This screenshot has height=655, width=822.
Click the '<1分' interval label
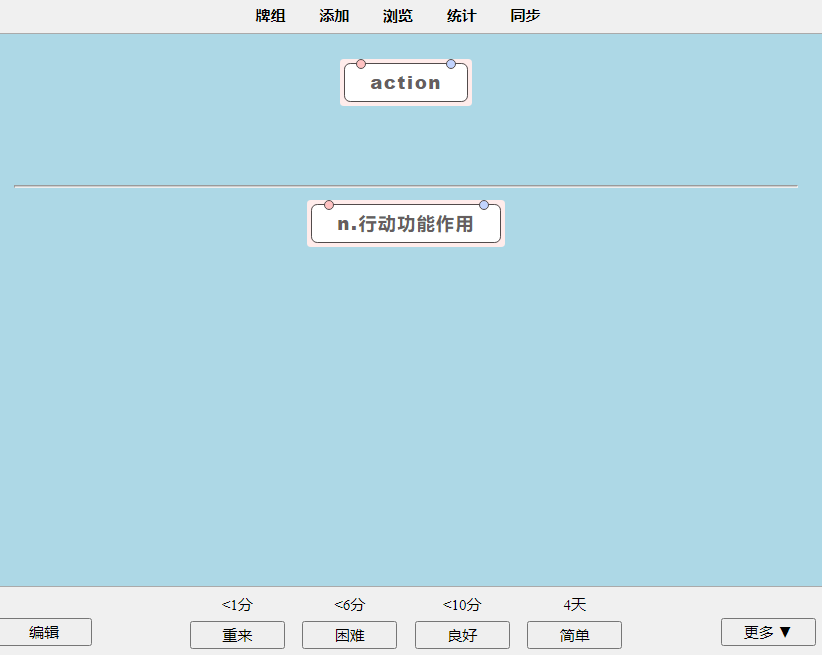click(x=237, y=605)
